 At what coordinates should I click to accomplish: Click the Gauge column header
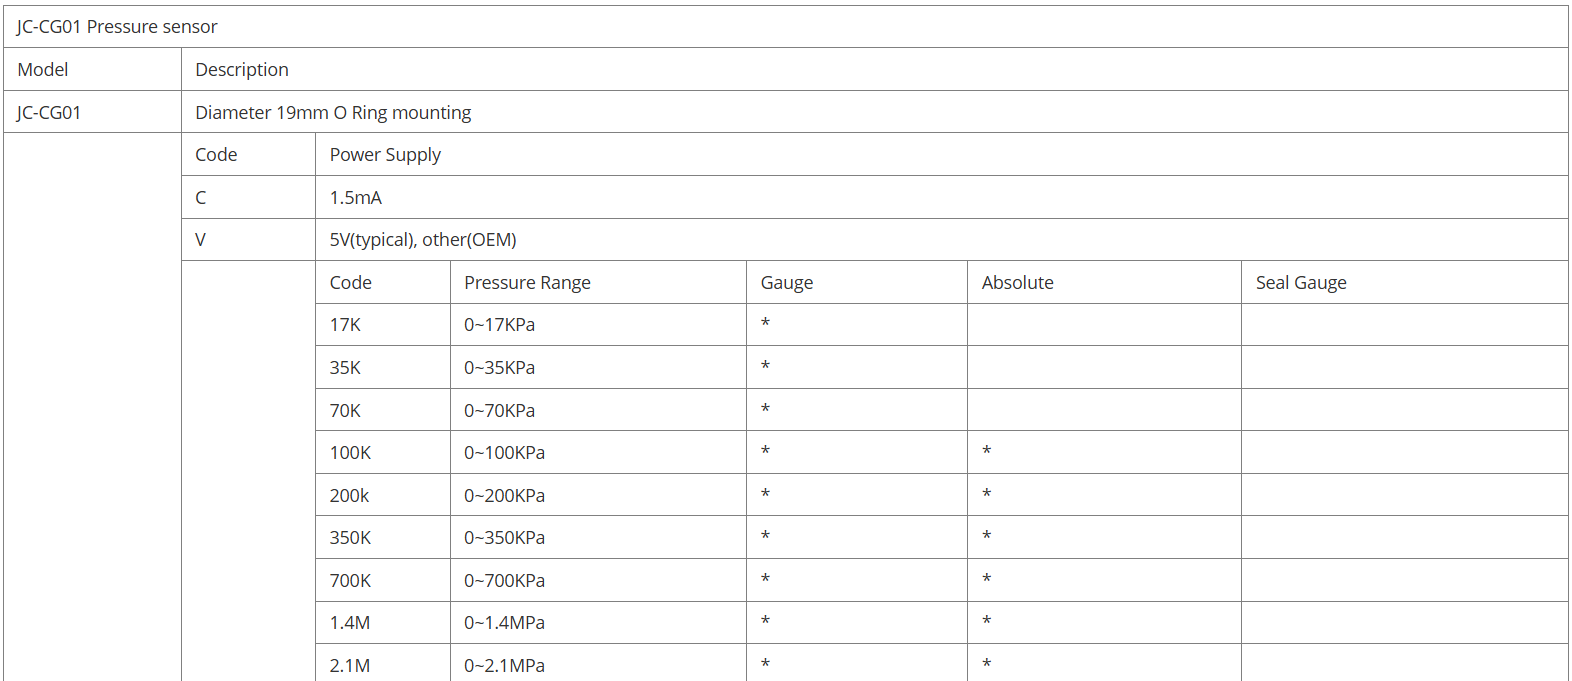(787, 283)
